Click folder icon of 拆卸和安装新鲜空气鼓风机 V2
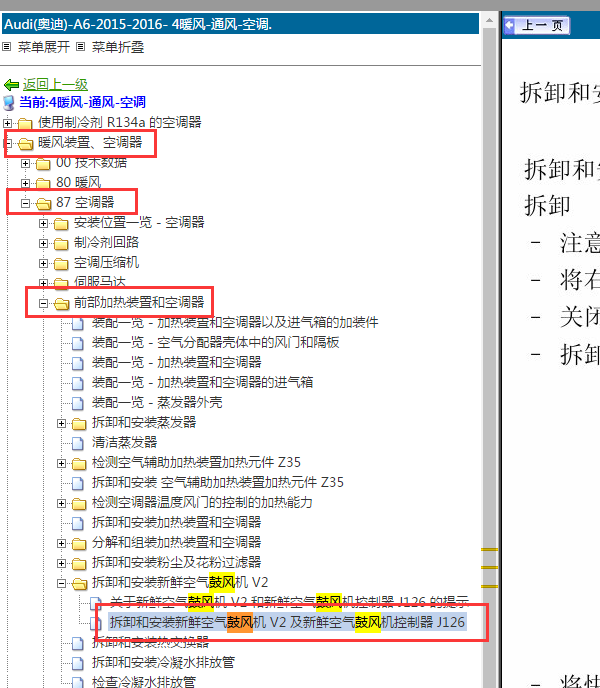The width and height of the screenshot is (600, 688). [79, 584]
